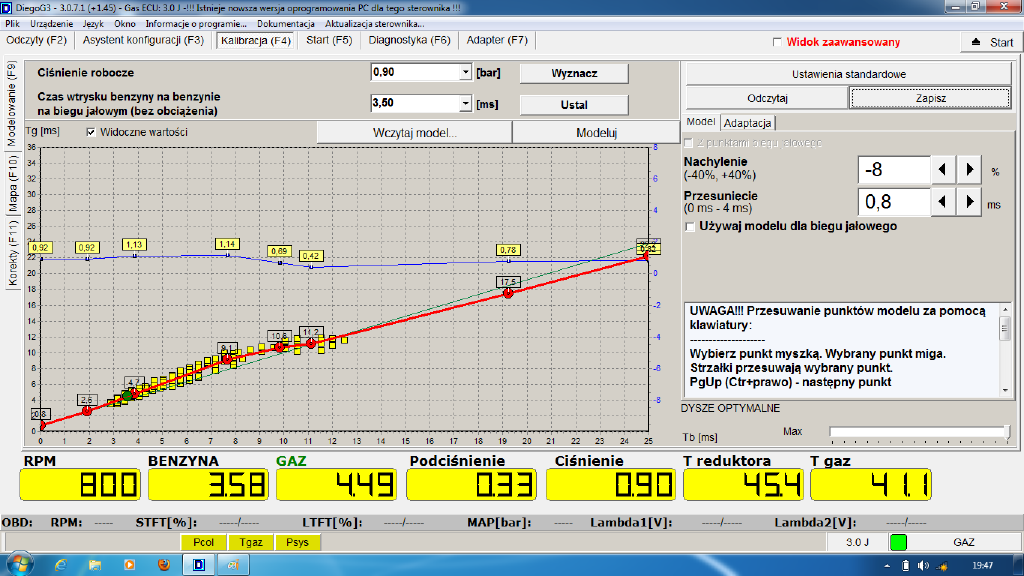Click the Przesunięcie 0,8 value field
This screenshot has width=1024, height=576.
coord(893,202)
